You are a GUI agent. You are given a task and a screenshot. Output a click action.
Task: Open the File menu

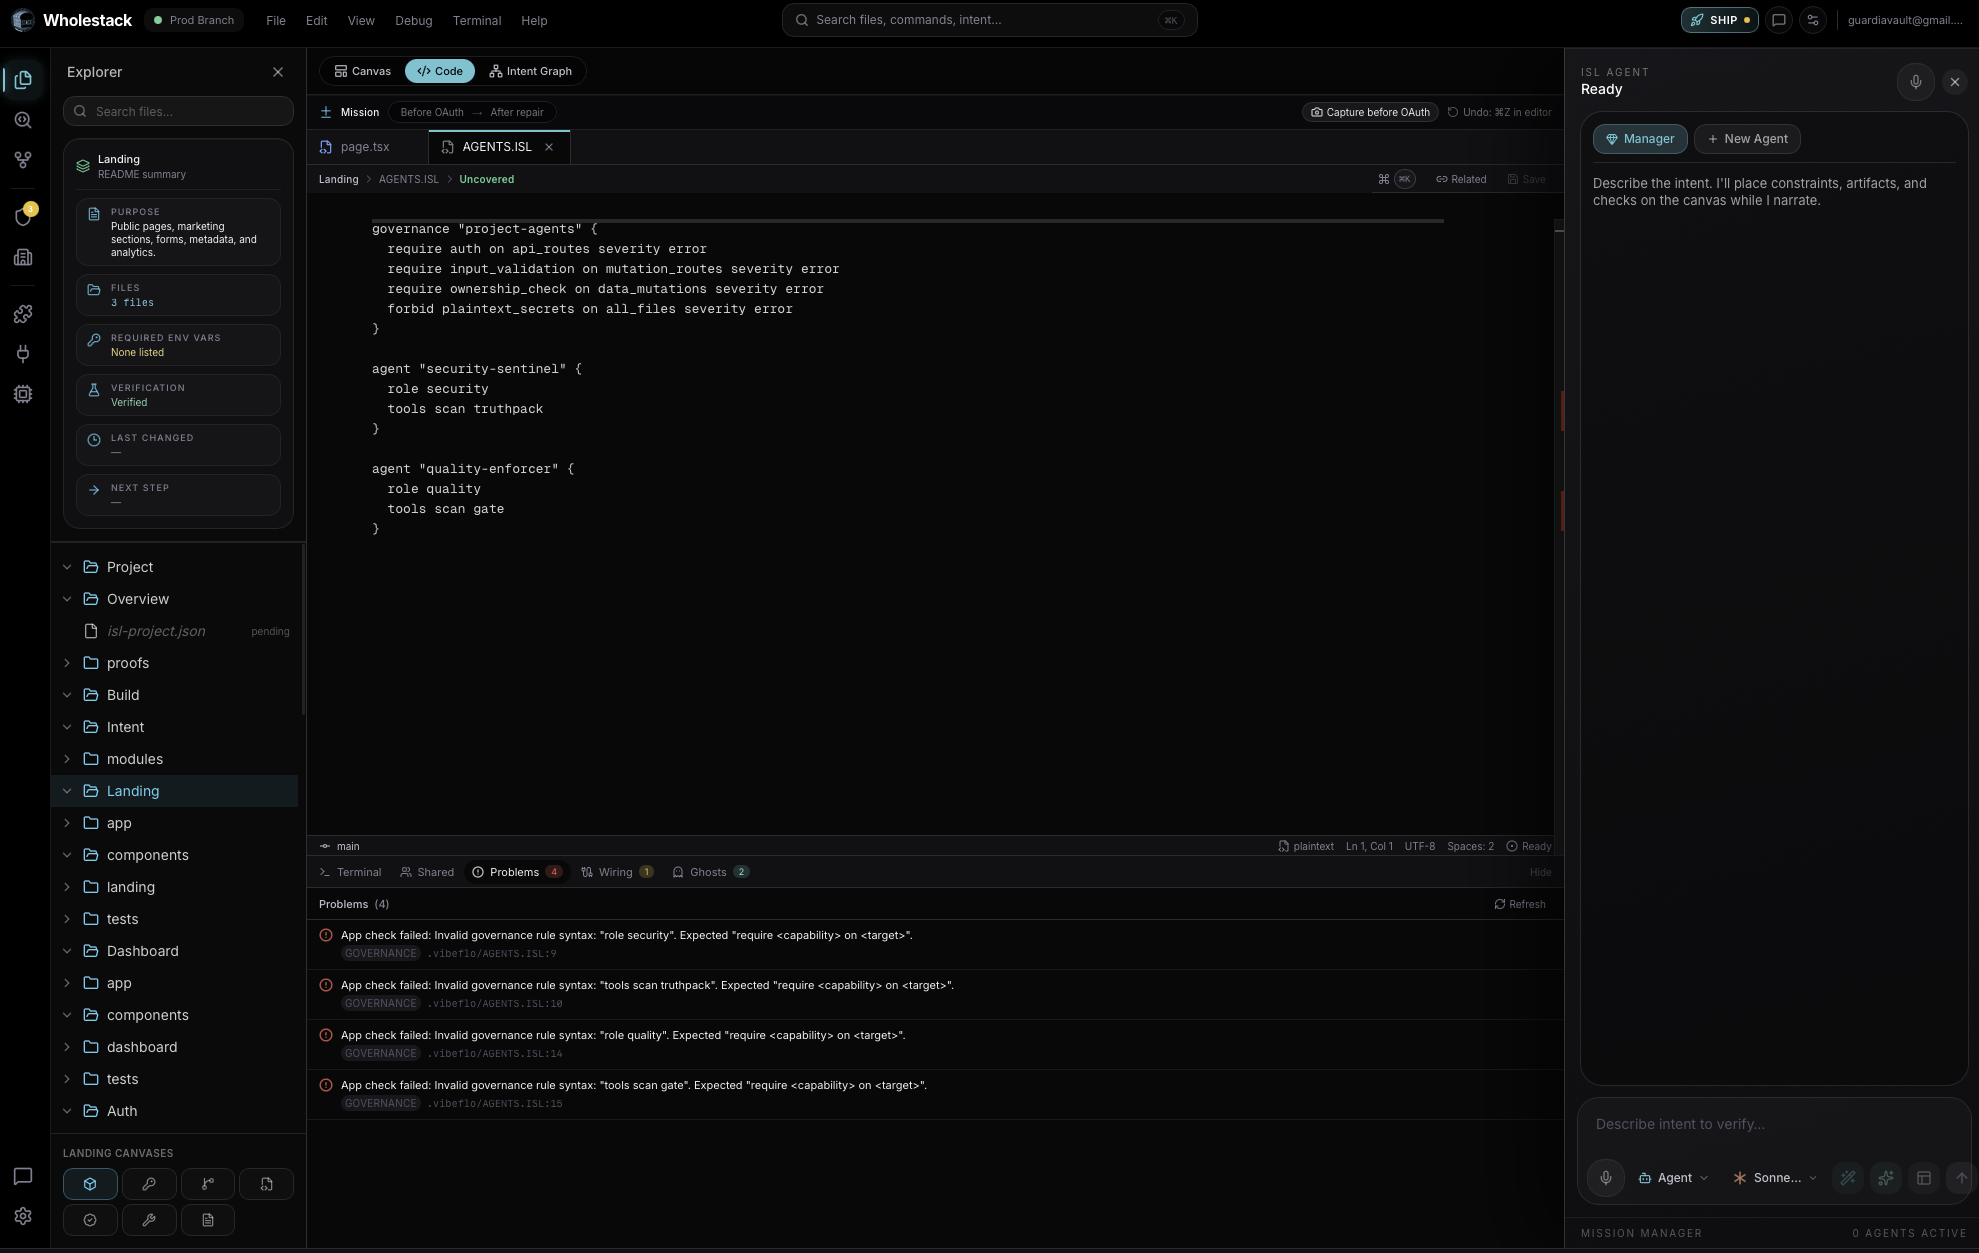coord(276,20)
